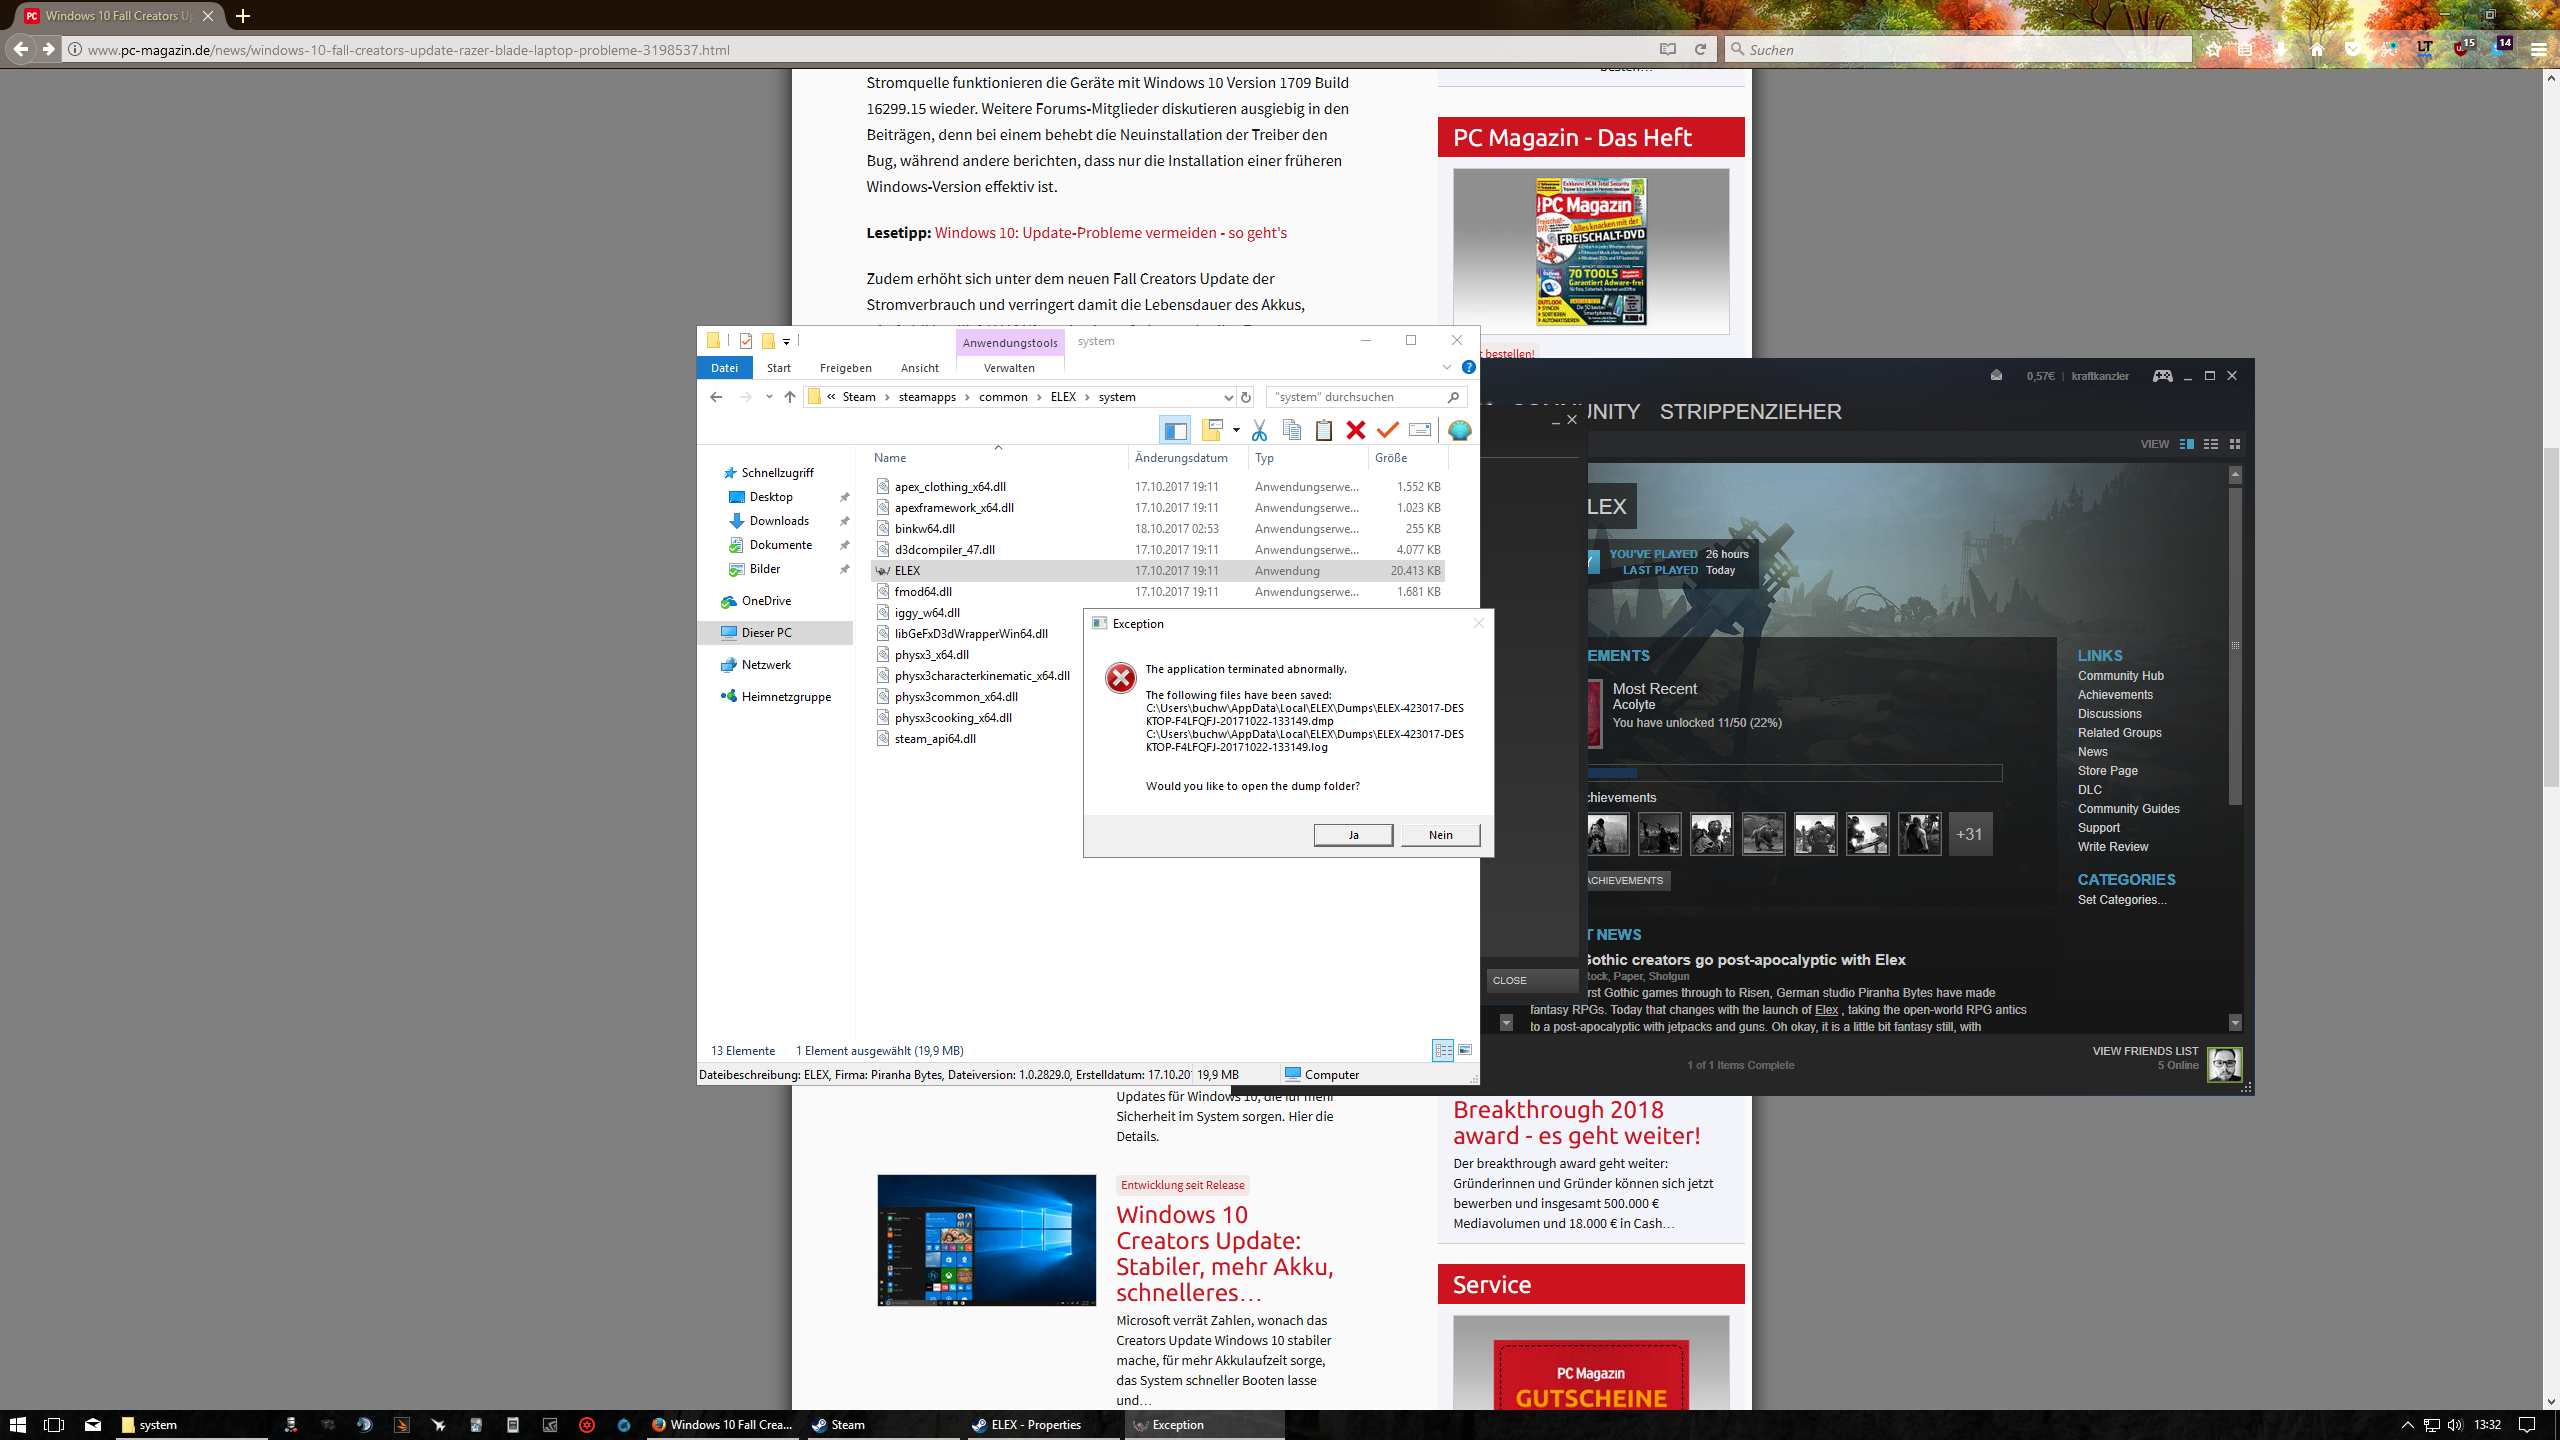Open the Community Hub link in Steam
Image resolution: width=2560 pixels, height=1440 pixels.
[2120, 676]
